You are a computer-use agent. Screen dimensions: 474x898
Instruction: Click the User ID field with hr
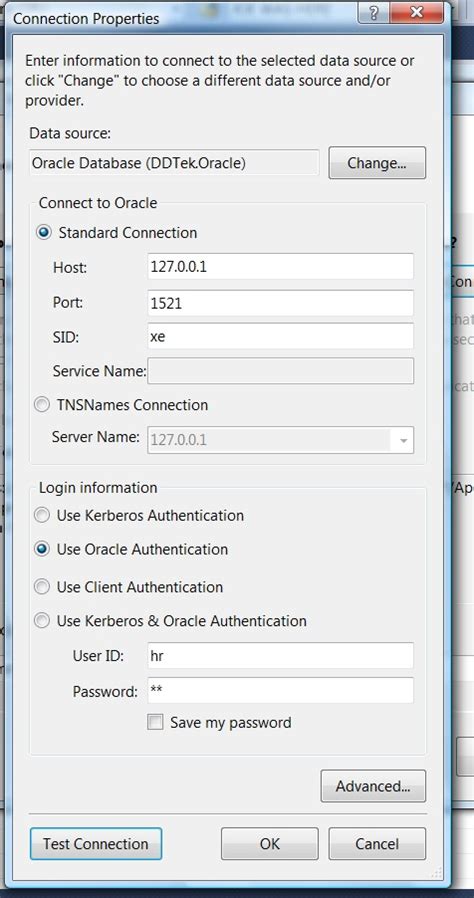[x=280, y=656]
